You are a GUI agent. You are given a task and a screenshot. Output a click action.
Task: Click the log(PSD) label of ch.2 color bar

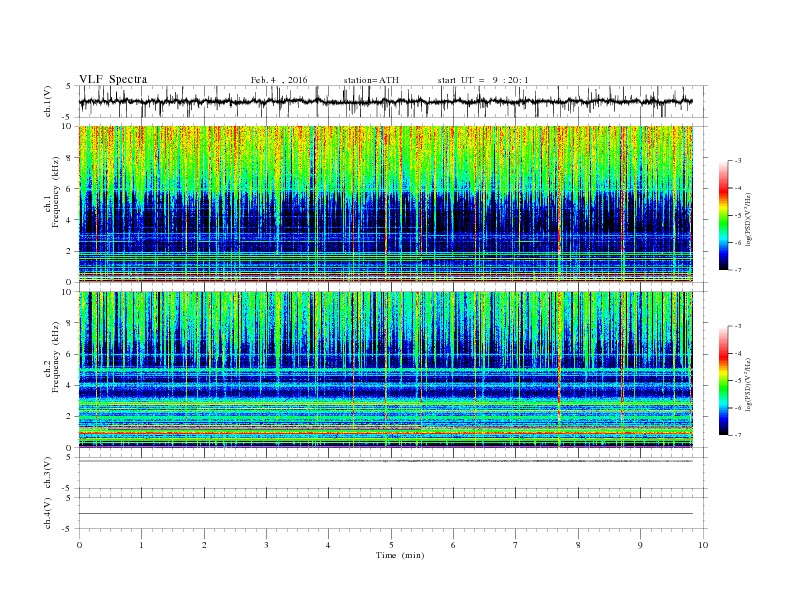[750, 384]
